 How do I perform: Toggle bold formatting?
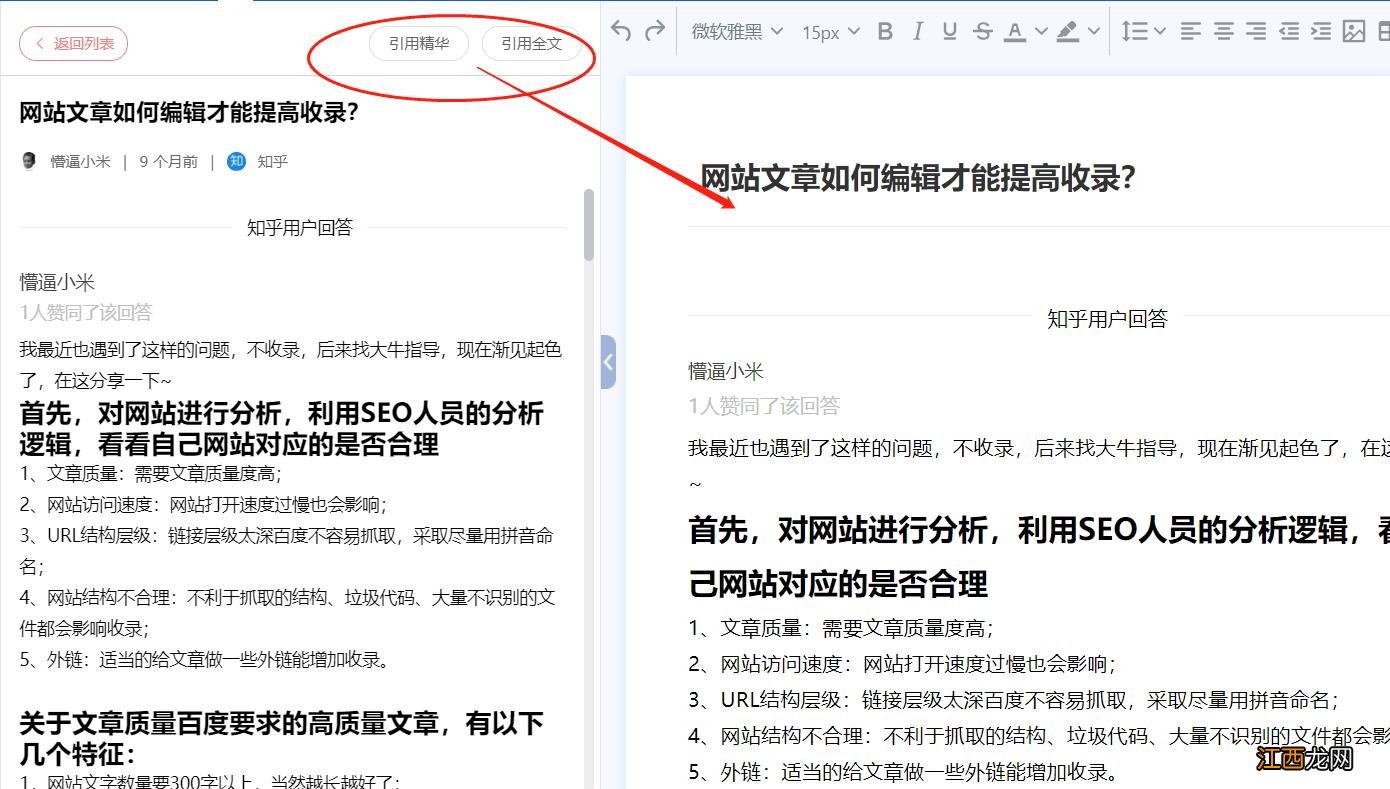click(x=884, y=32)
